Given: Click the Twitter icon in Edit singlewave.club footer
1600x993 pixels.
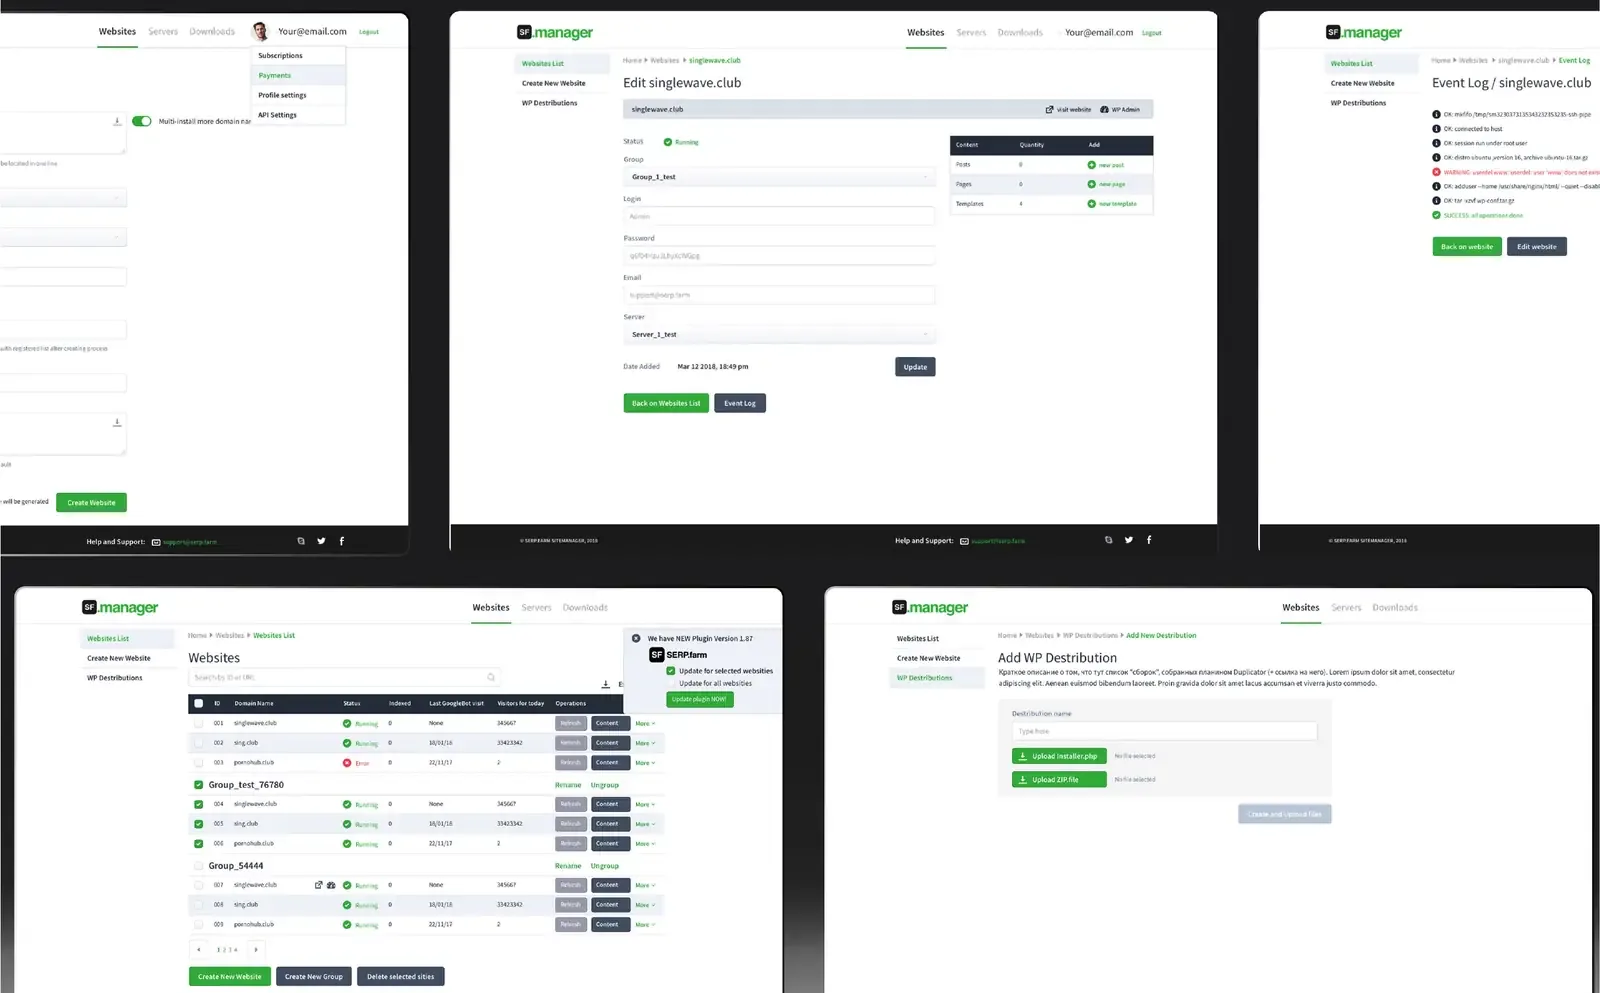Looking at the screenshot, I should point(1129,540).
